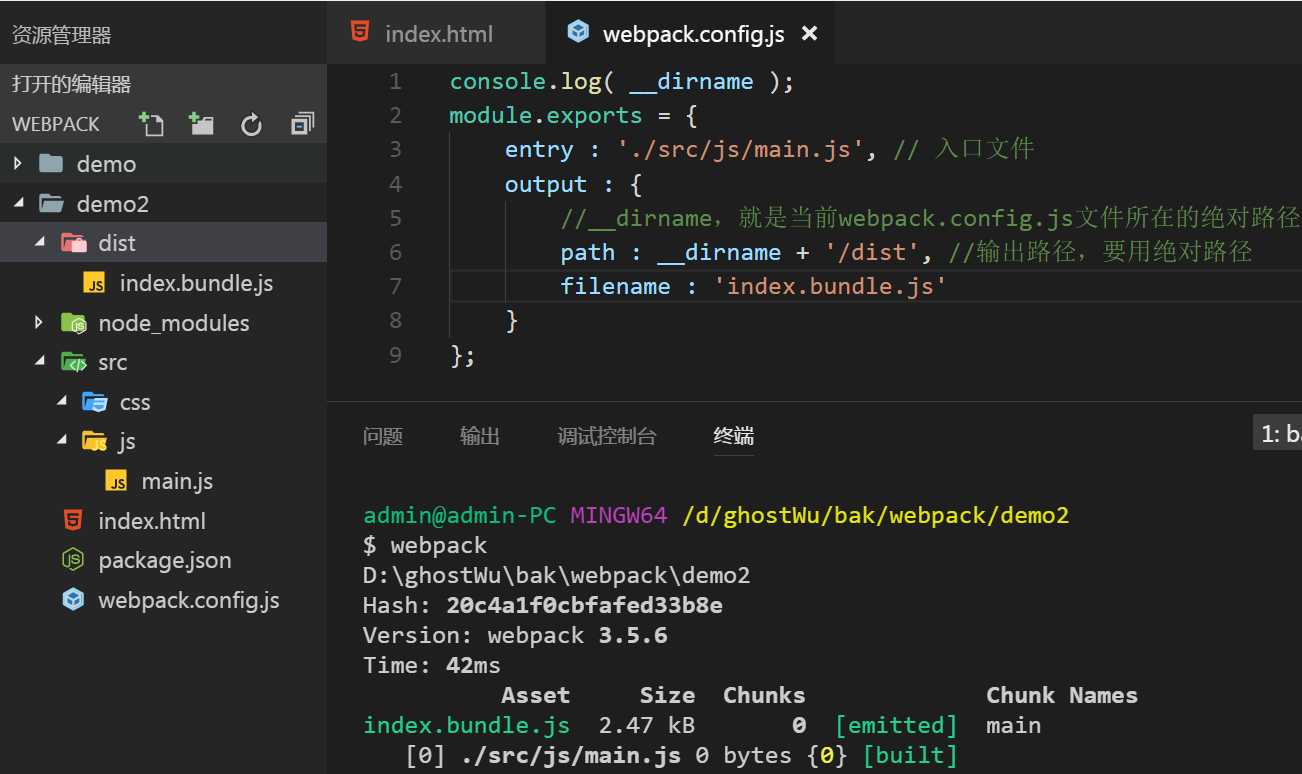Click the demo folder icon

[x=50, y=163]
